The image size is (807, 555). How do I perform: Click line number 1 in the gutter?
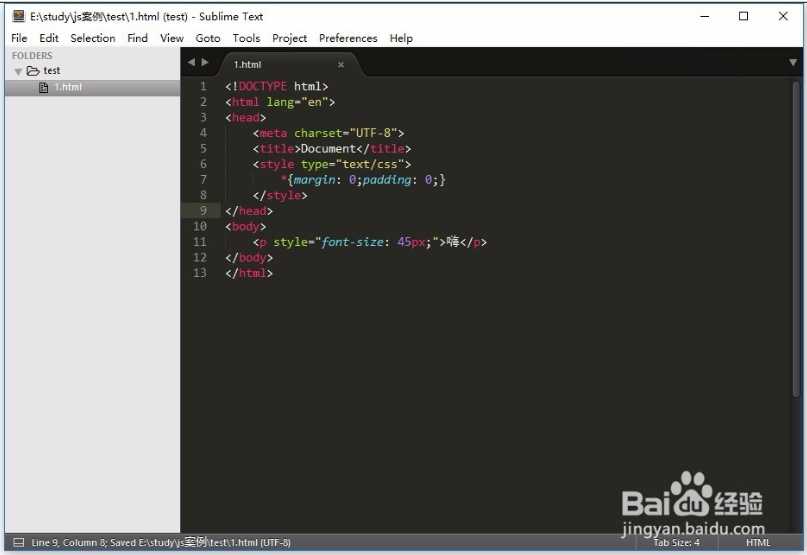[203, 86]
